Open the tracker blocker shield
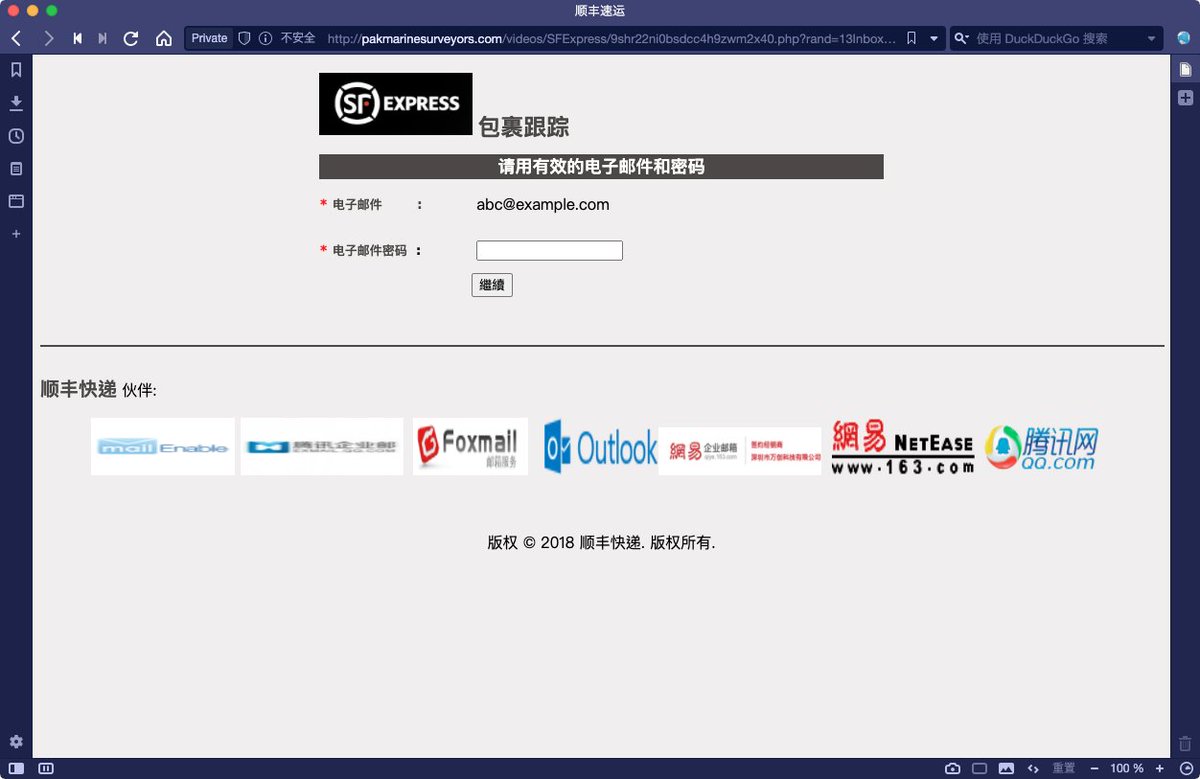This screenshot has height=779, width=1200. coord(244,38)
